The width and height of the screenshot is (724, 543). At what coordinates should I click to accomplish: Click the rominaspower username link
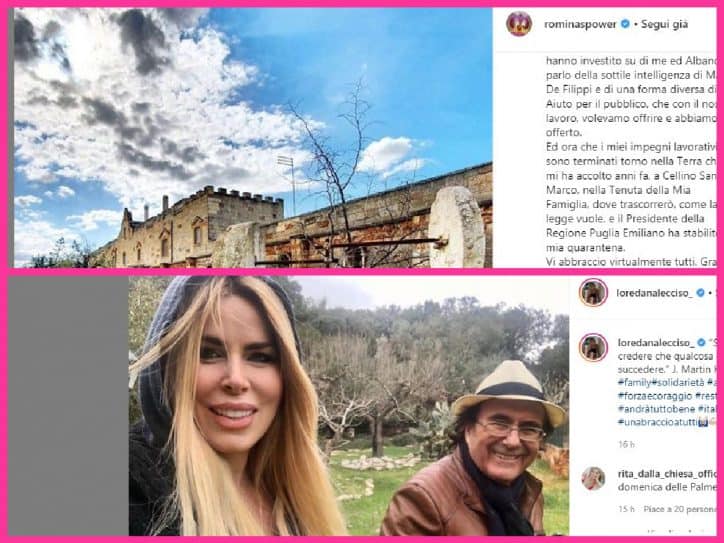click(x=580, y=24)
